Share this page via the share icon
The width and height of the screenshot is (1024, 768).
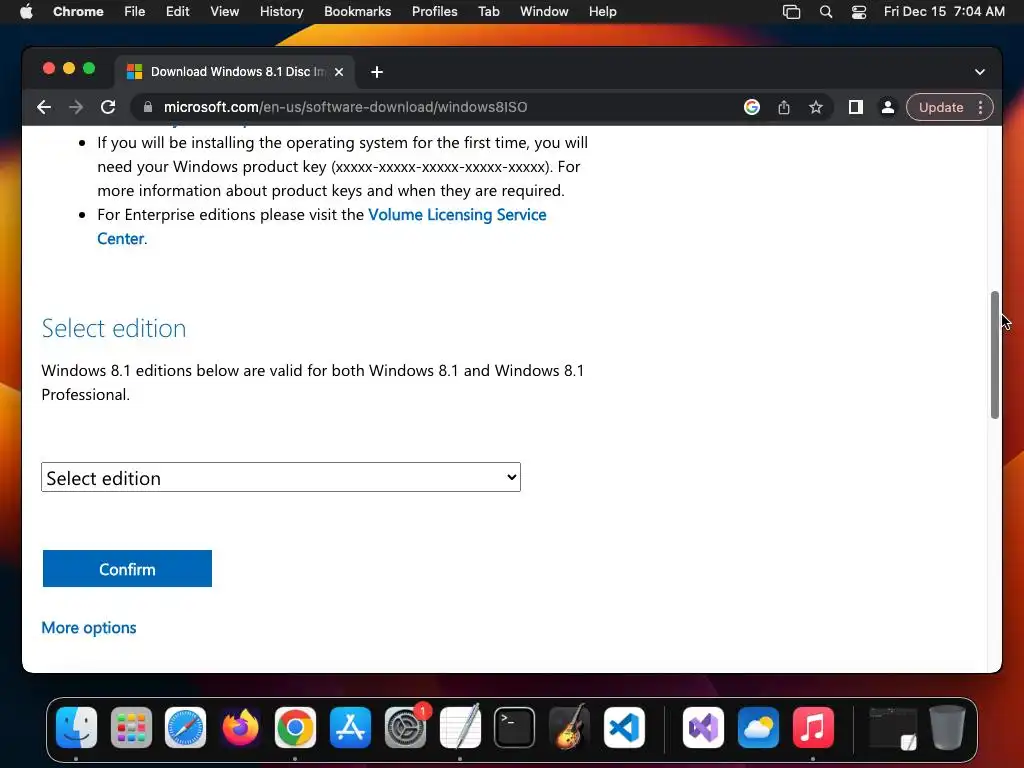pos(784,107)
